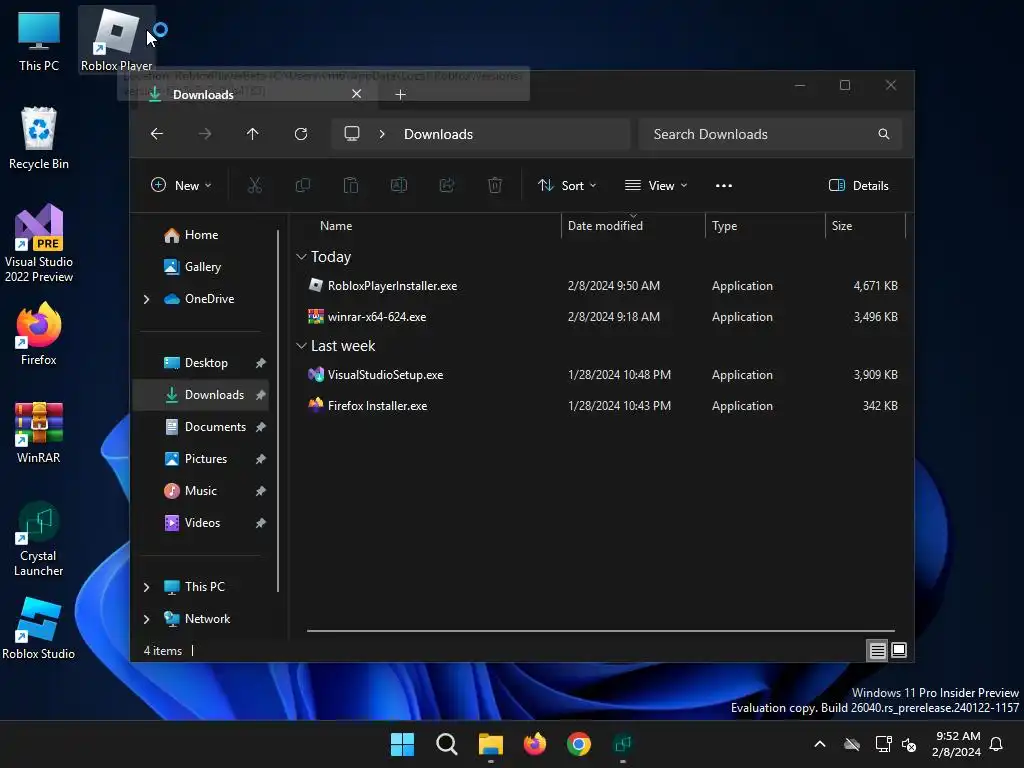Select Visual Studio 2022 Preview desktop shortcut
1024x768 pixels.
(x=39, y=243)
